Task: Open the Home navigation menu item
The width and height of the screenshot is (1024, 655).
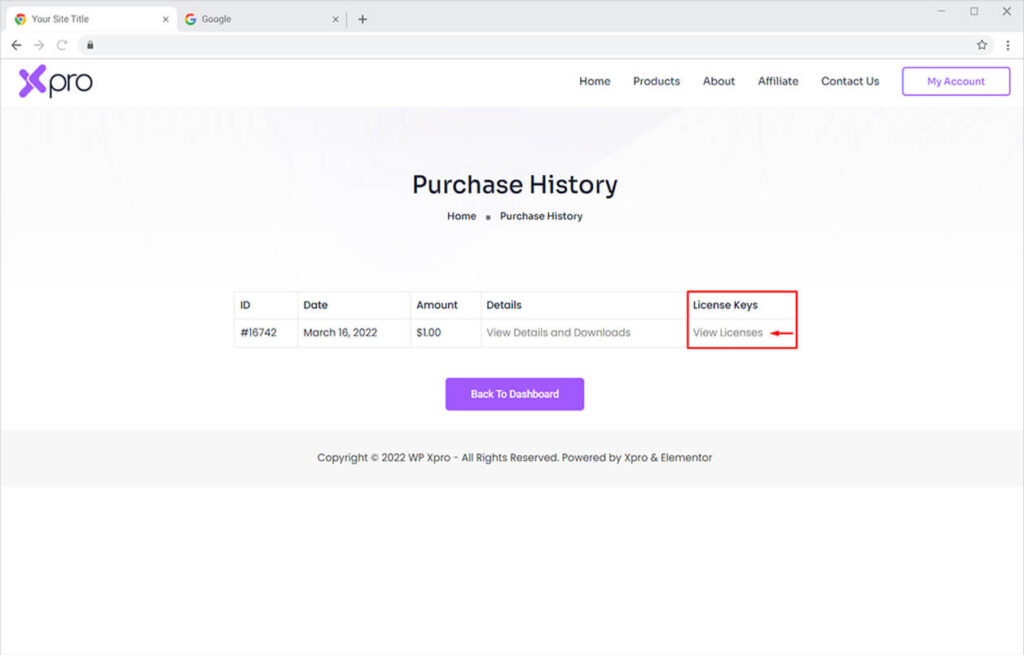Action: pyautogui.click(x=594, y=82)
